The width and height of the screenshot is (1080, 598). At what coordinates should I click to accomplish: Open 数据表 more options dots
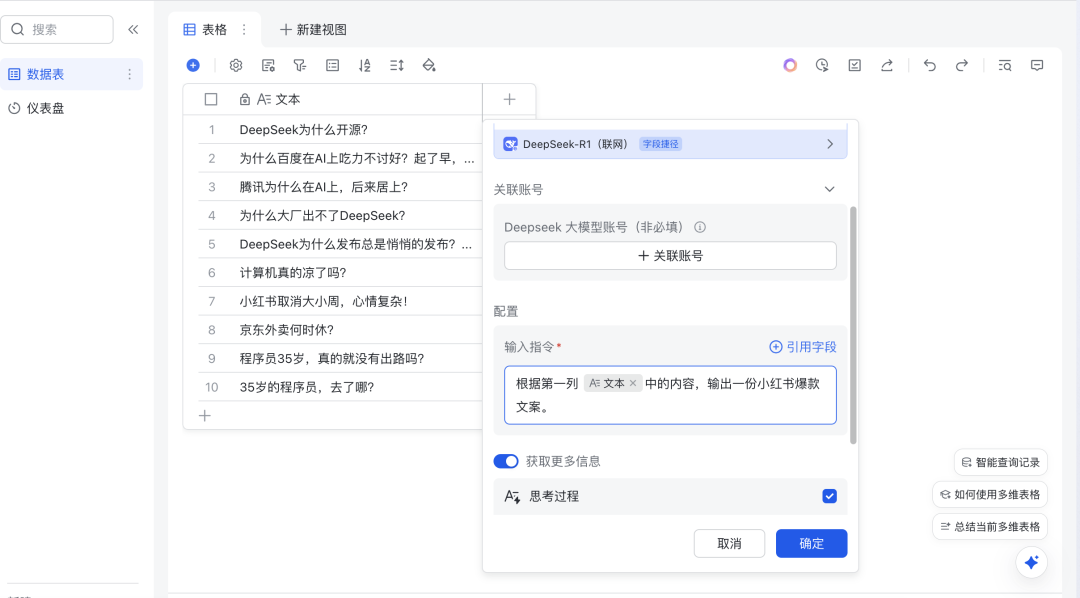(x=129, y=74)
